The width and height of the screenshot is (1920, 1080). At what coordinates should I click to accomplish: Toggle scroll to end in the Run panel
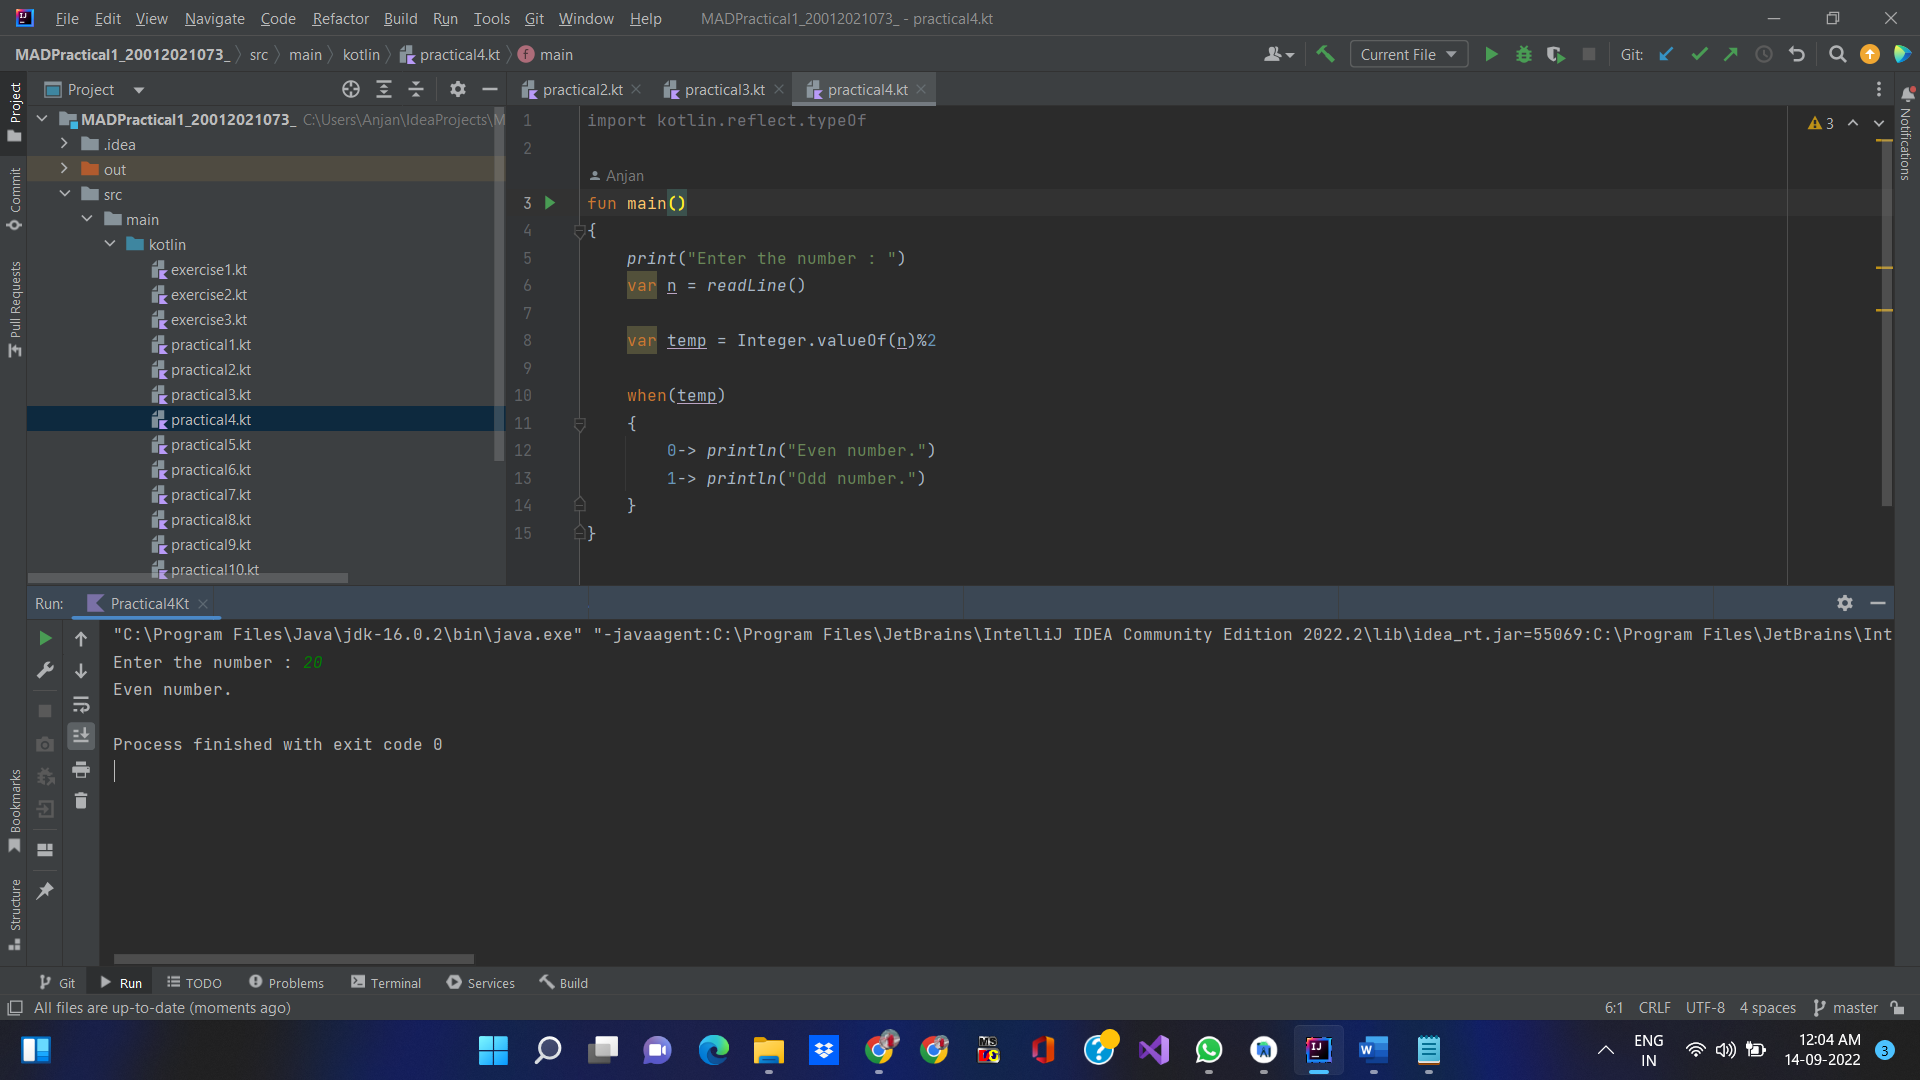click(81, 736)
